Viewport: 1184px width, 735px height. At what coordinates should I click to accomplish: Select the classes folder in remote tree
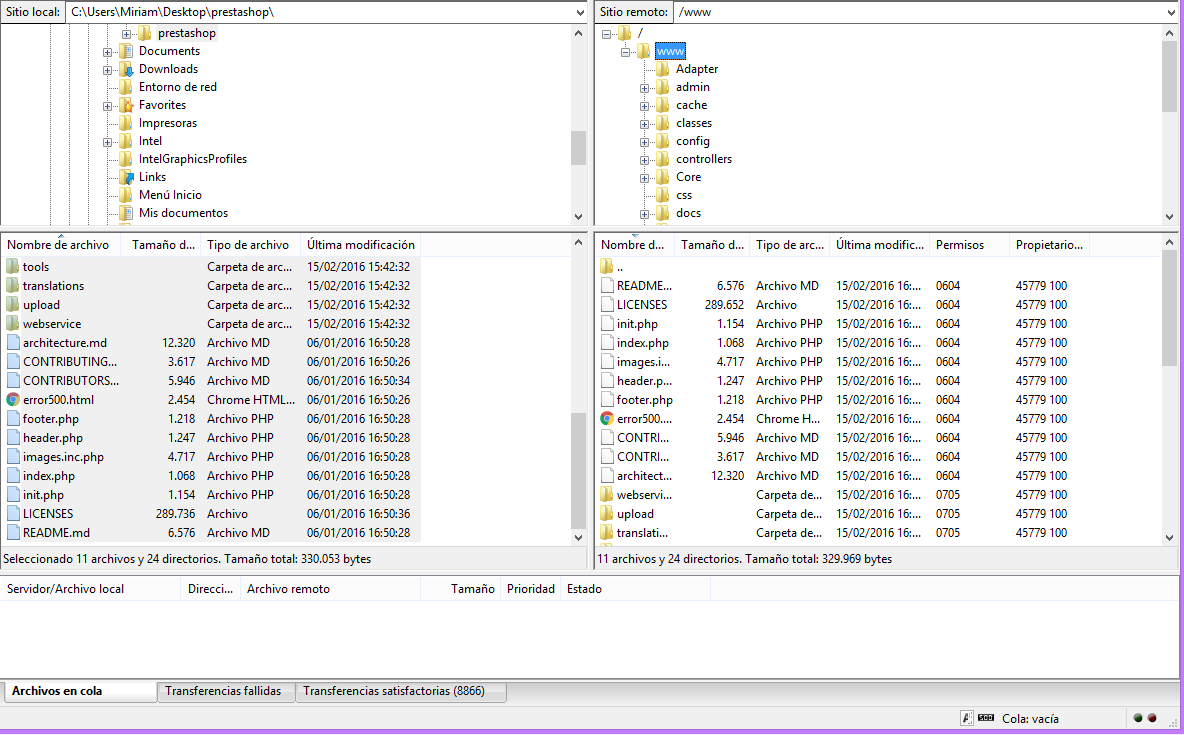693,123
